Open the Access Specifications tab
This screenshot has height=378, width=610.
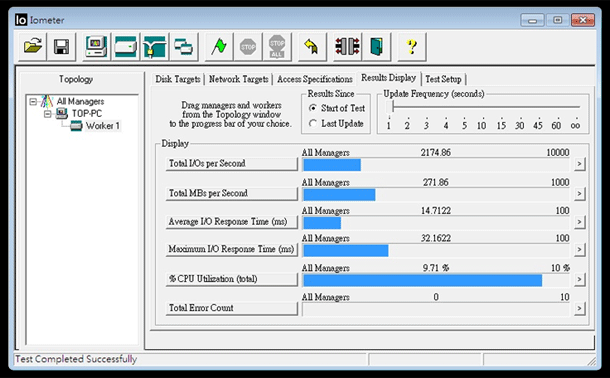click(x=315, y=79)
